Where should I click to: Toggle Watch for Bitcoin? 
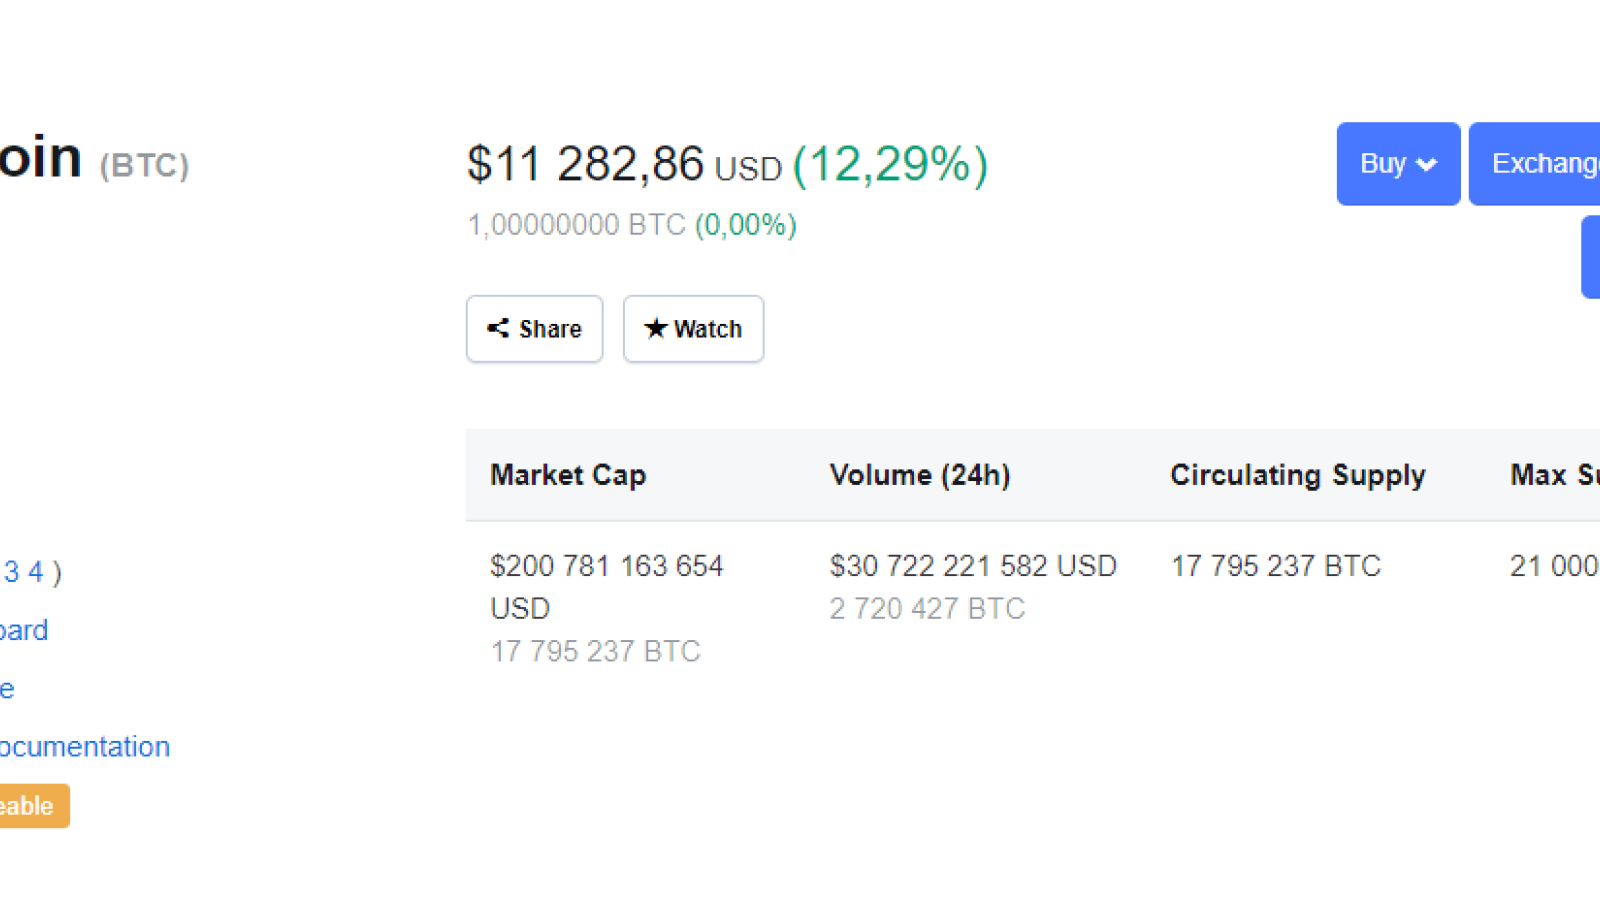693,329
